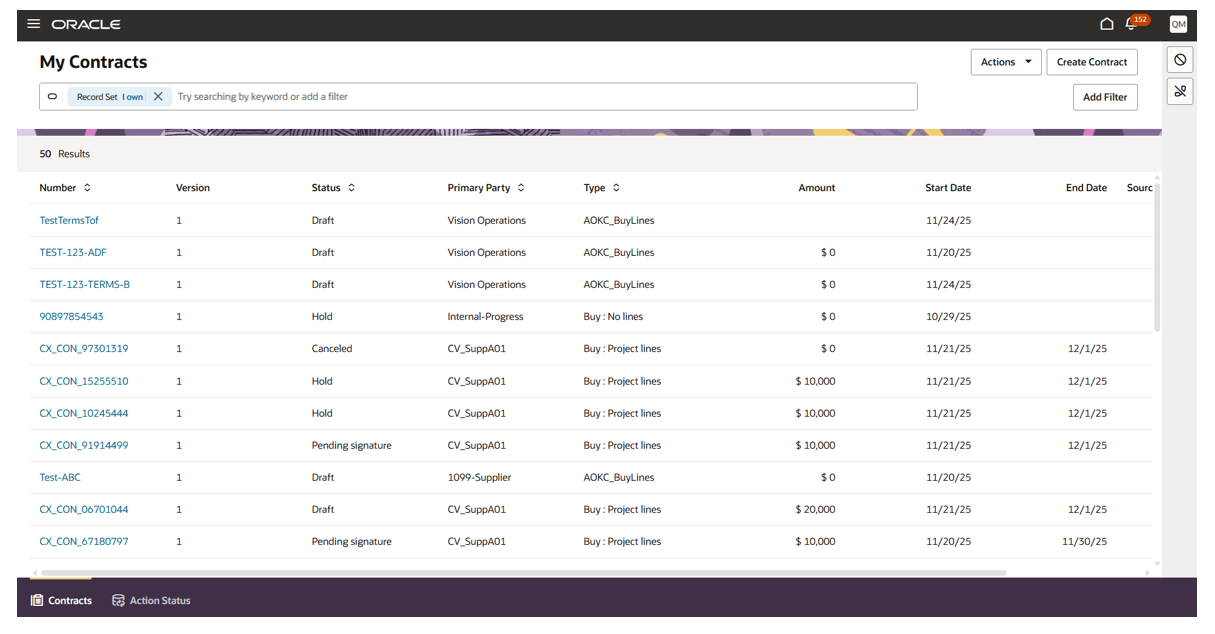Click the Action Status tab icon
This screenshot has height=634, width=1215.
click(x=118, y=601)
